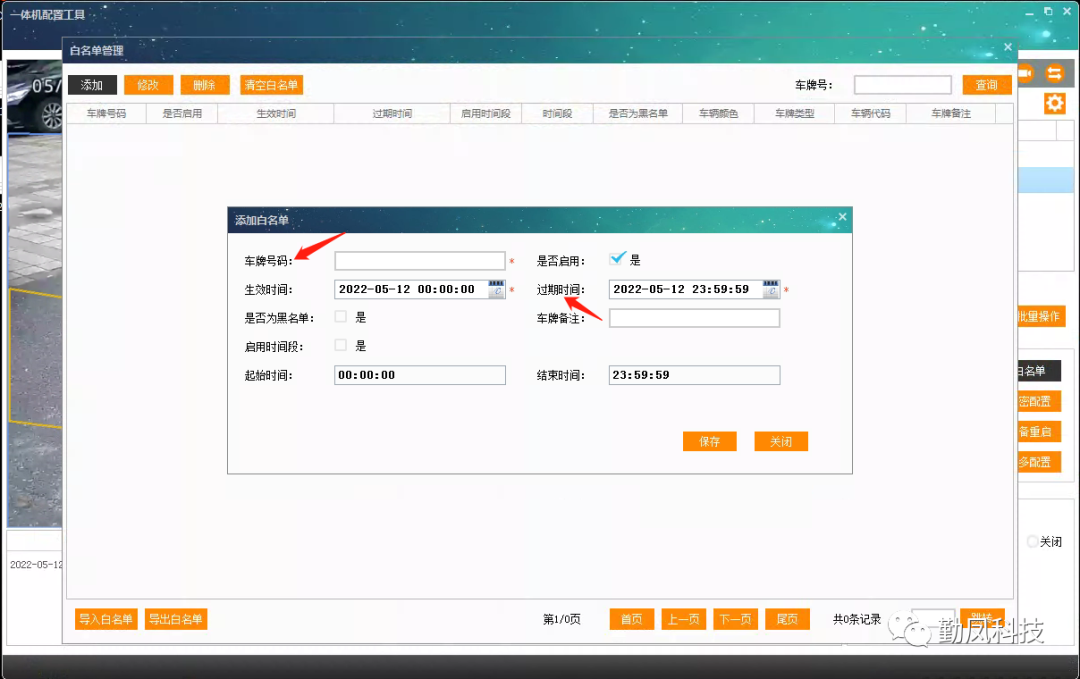Click the 车牌号 search input field
Viewport: 1080px width, 679px height.
pos(902,84)
